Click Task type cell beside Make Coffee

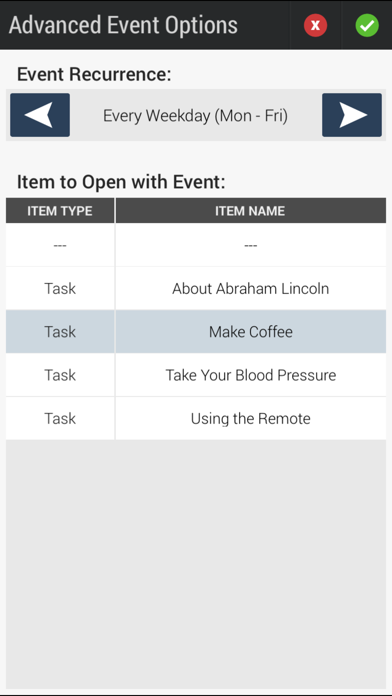point(60,332)
